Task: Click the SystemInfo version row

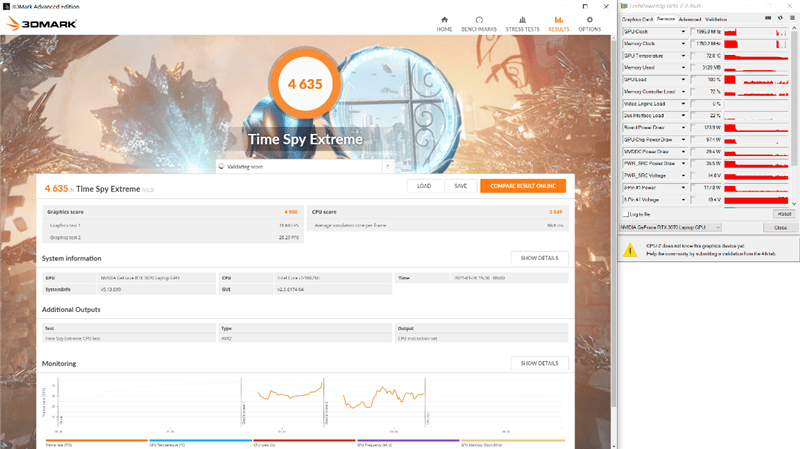Action: pyautogui.click(x=130, y=289)
